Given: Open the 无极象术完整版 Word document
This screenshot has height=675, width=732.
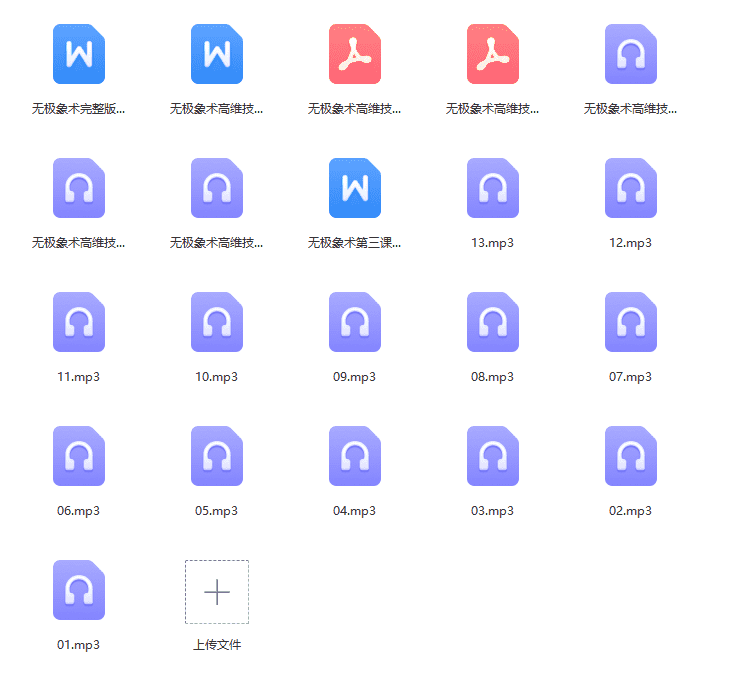Looking at the screenshot, I should (x=79, y=54).
